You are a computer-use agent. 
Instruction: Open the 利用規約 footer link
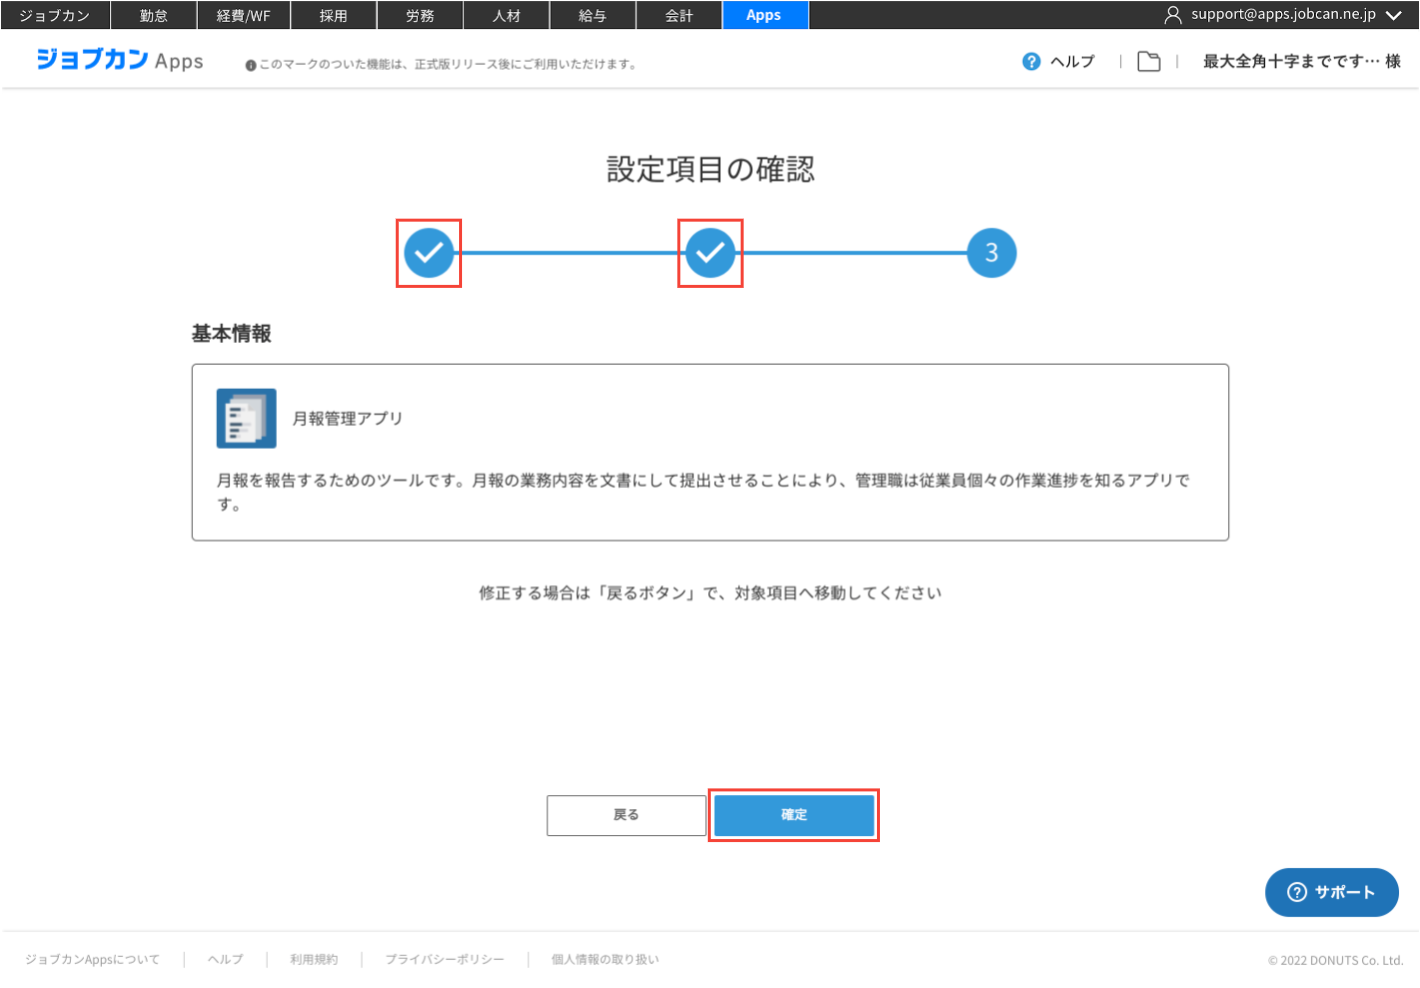[x=314, y=959]
